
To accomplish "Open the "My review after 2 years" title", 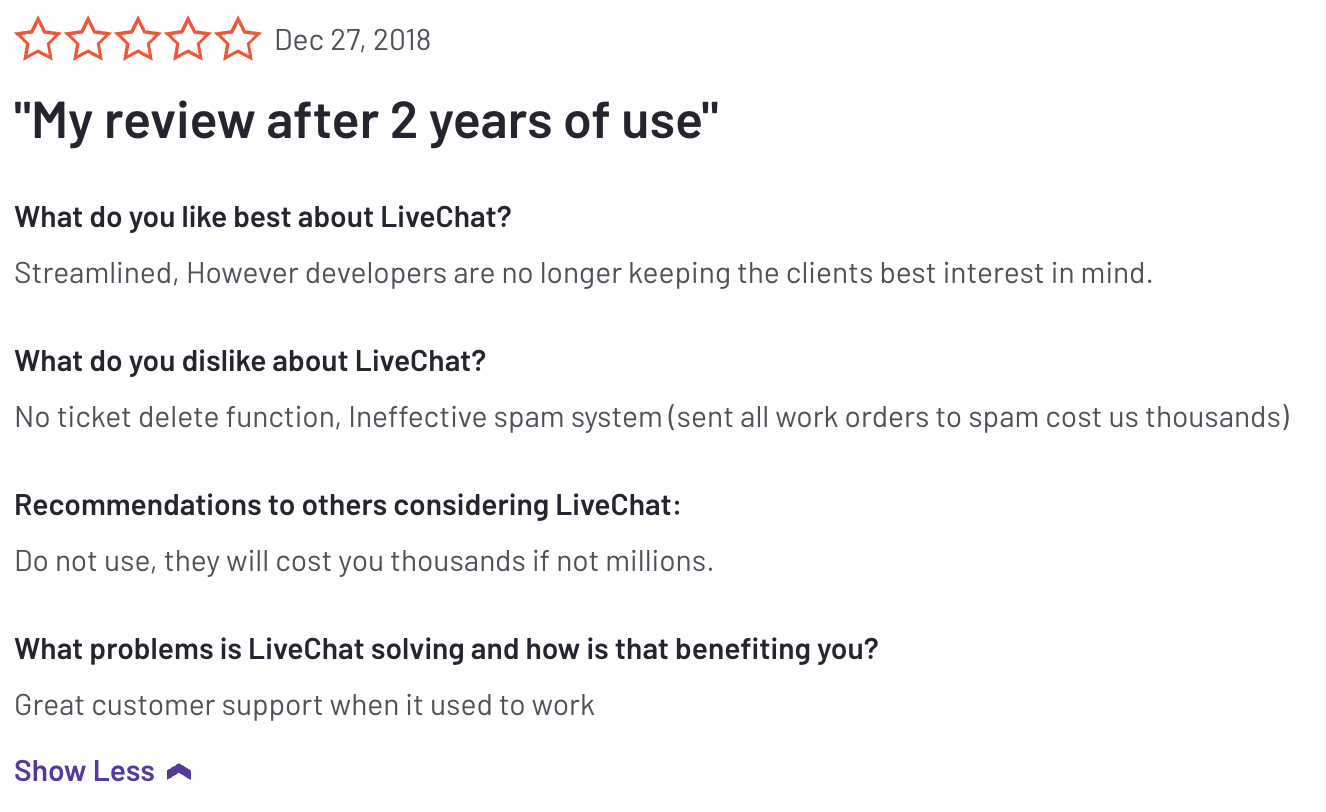I will pos(366,121).
